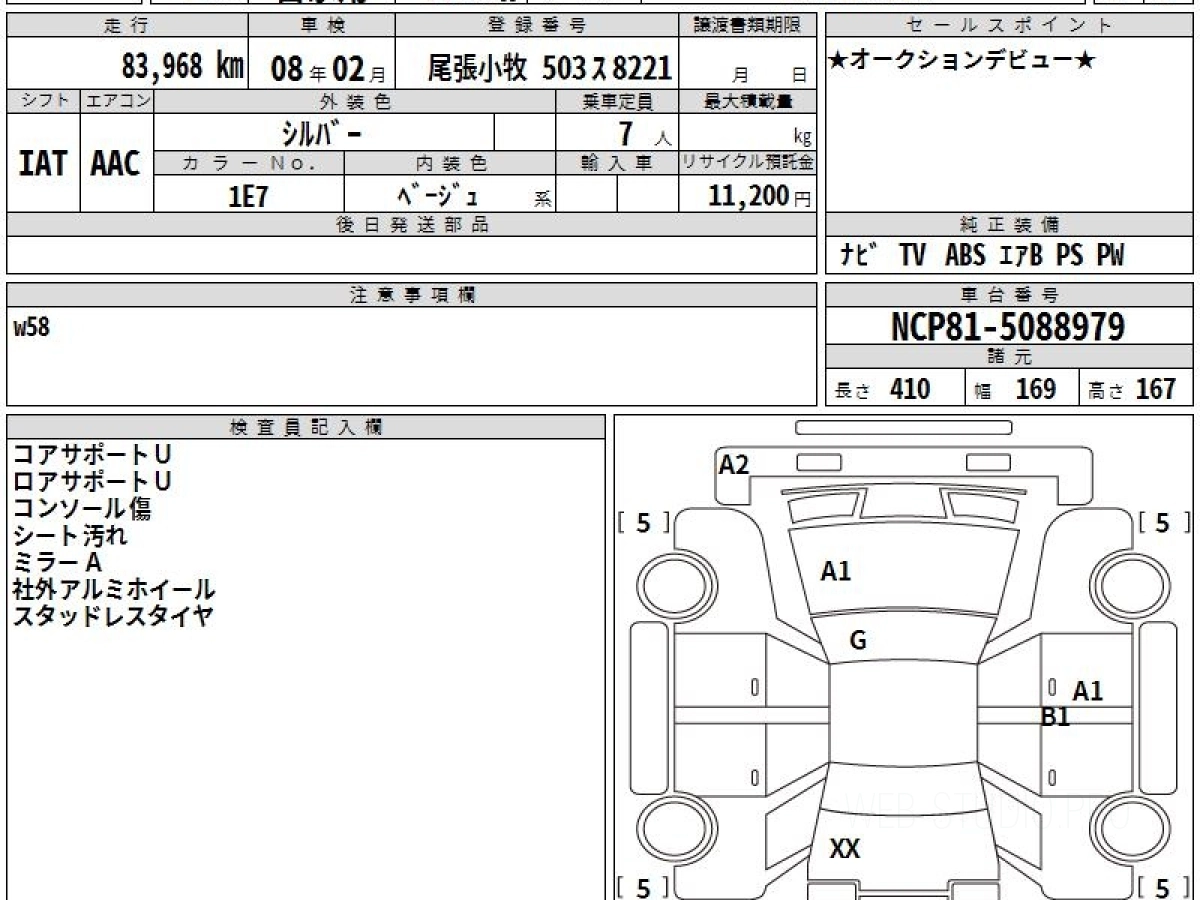Click the ★オークションデビュー★ sales point
The height and width of the screenshot is (900, 1200).
click(962, 62)
